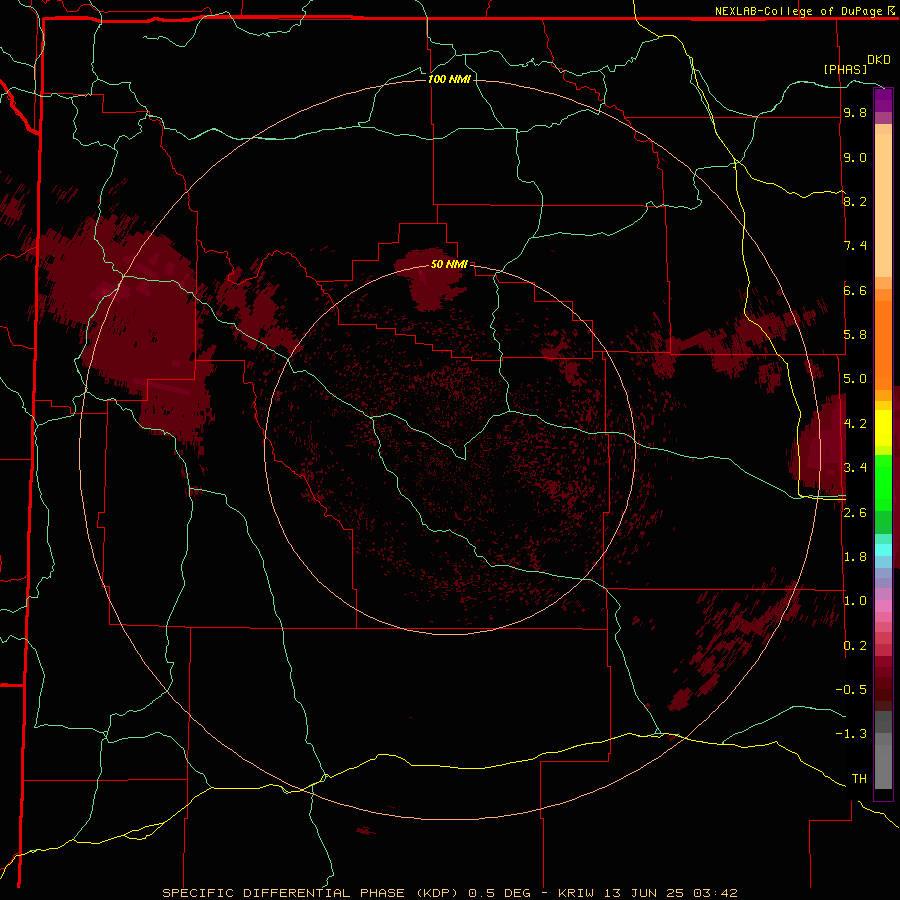Click the yellow segment of the color bar

point(883,428)
